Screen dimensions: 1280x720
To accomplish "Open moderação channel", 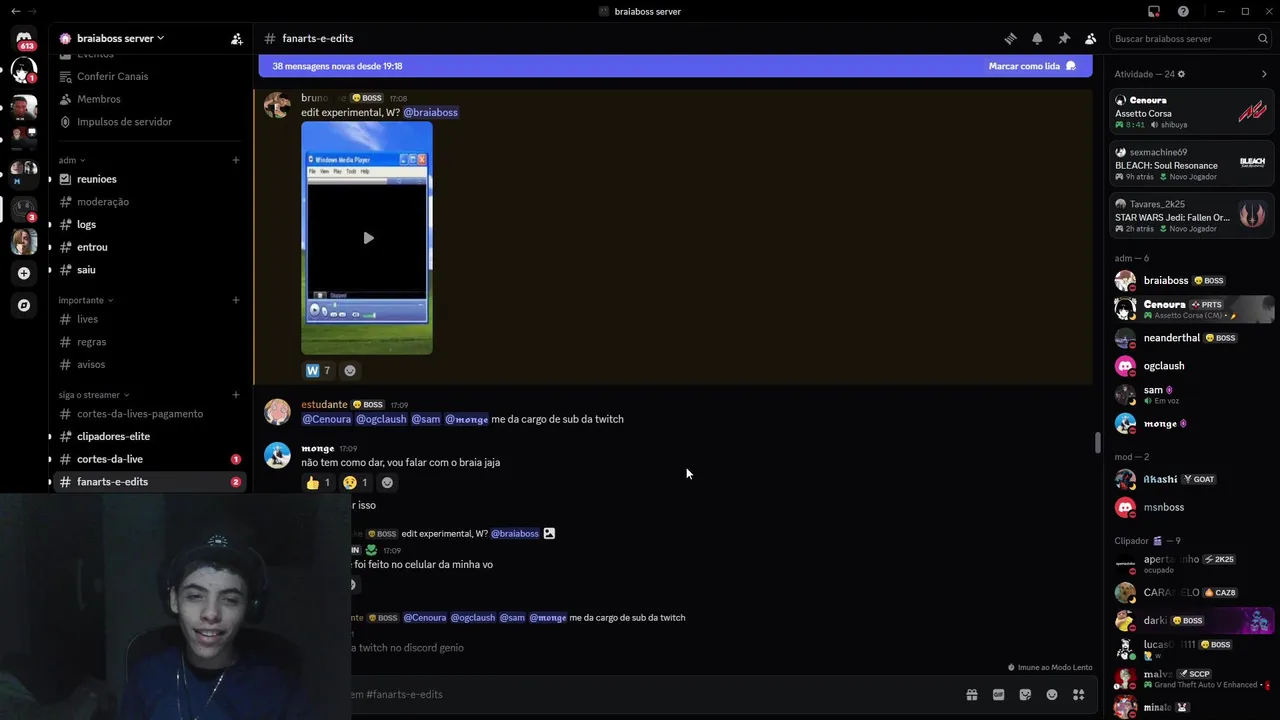I will point(150,202).
